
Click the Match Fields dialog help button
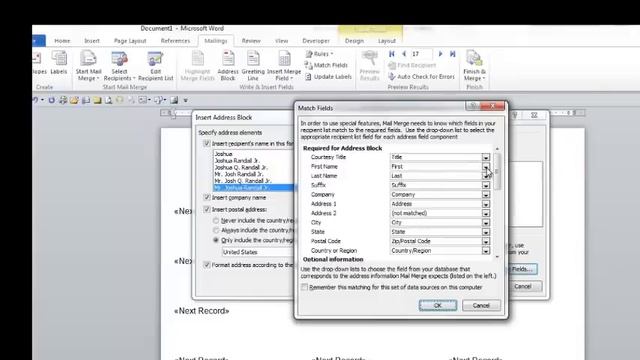pyautogui.click(x=473, y=106)
